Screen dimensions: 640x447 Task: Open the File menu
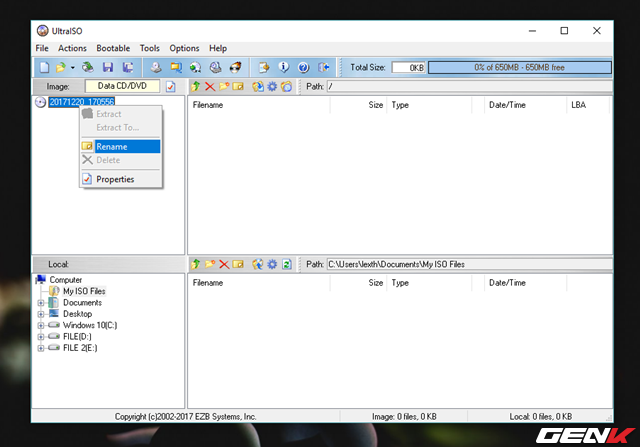42,48
